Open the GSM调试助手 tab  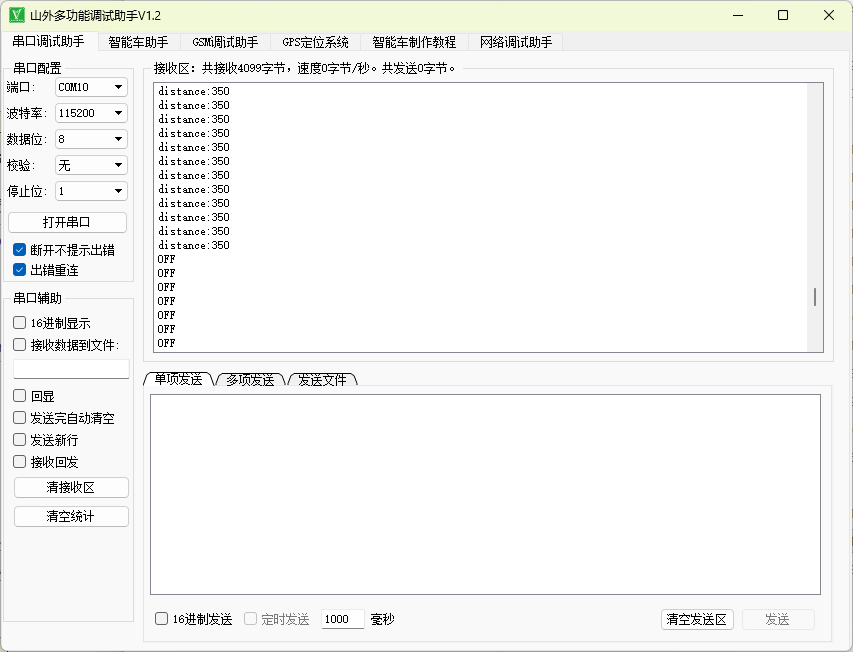[x=225, y=42]
